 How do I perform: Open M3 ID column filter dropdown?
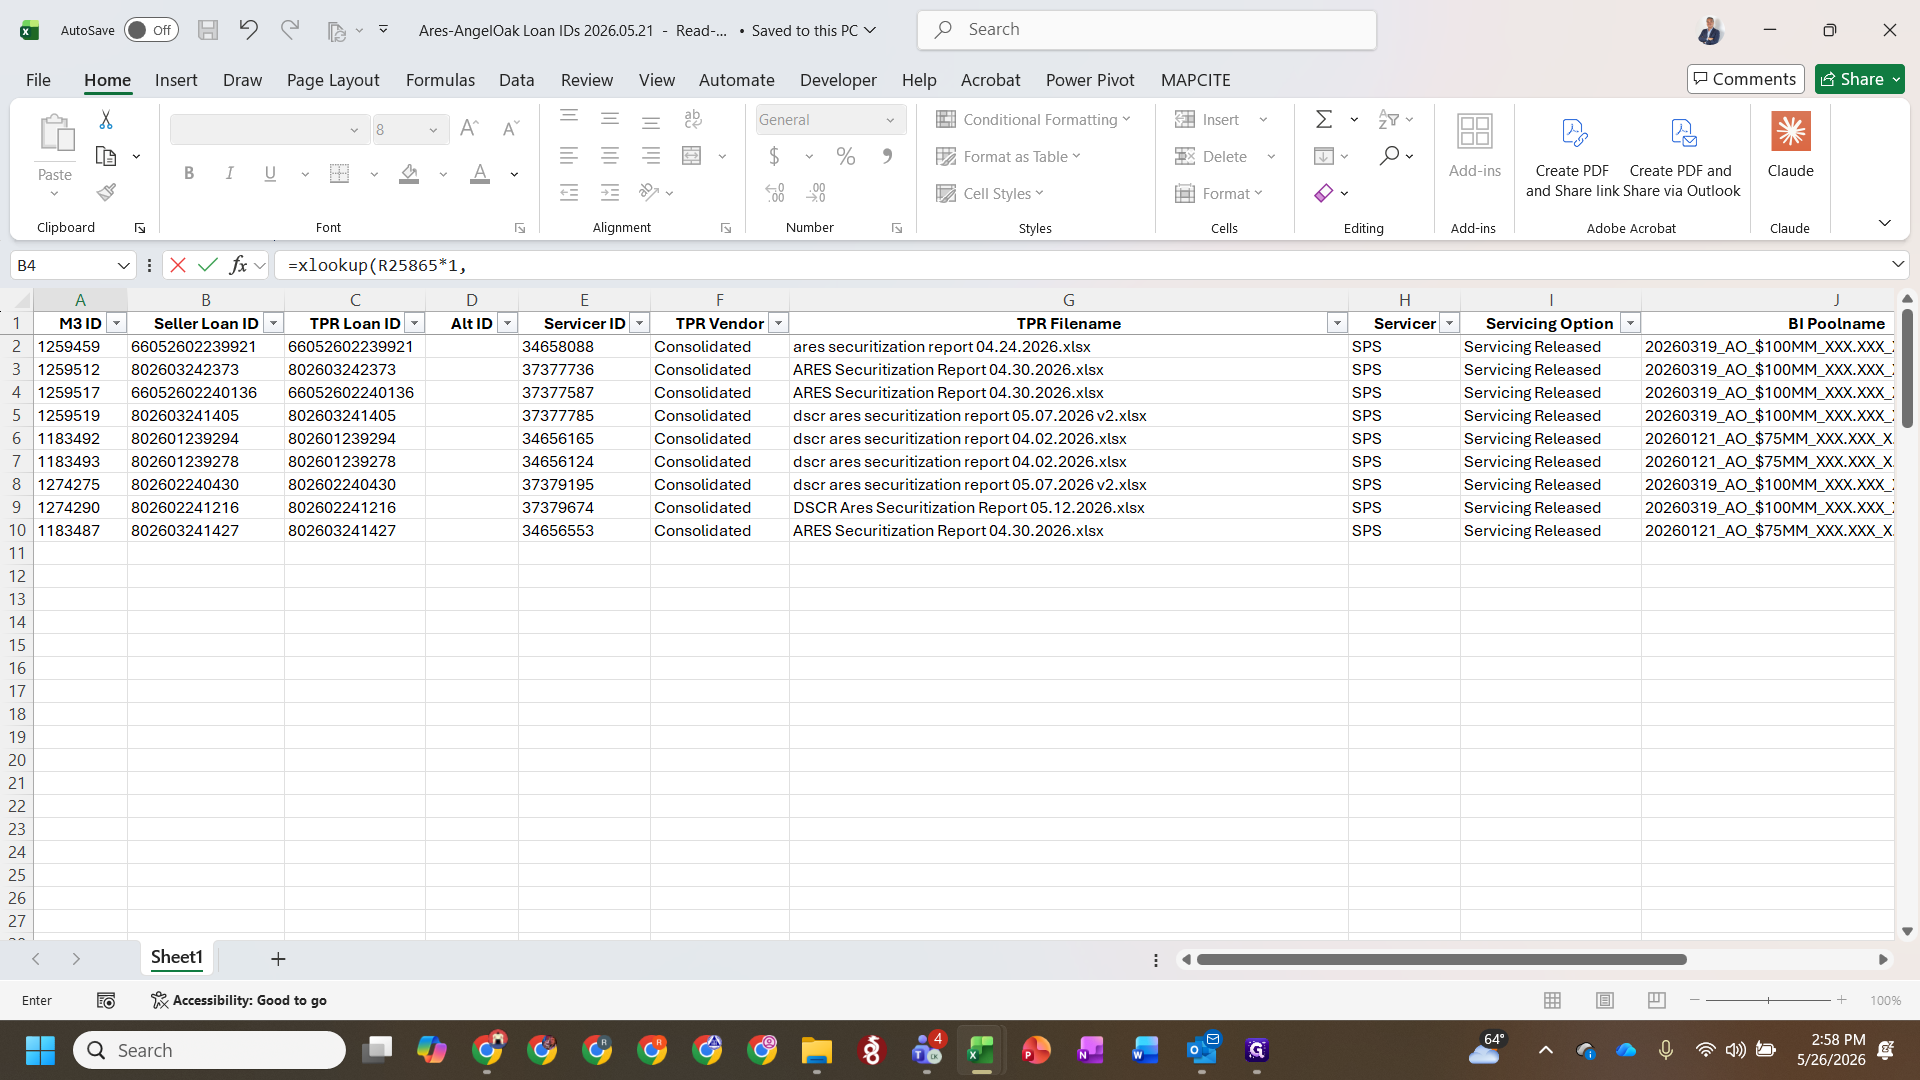[x=116, y=323]
